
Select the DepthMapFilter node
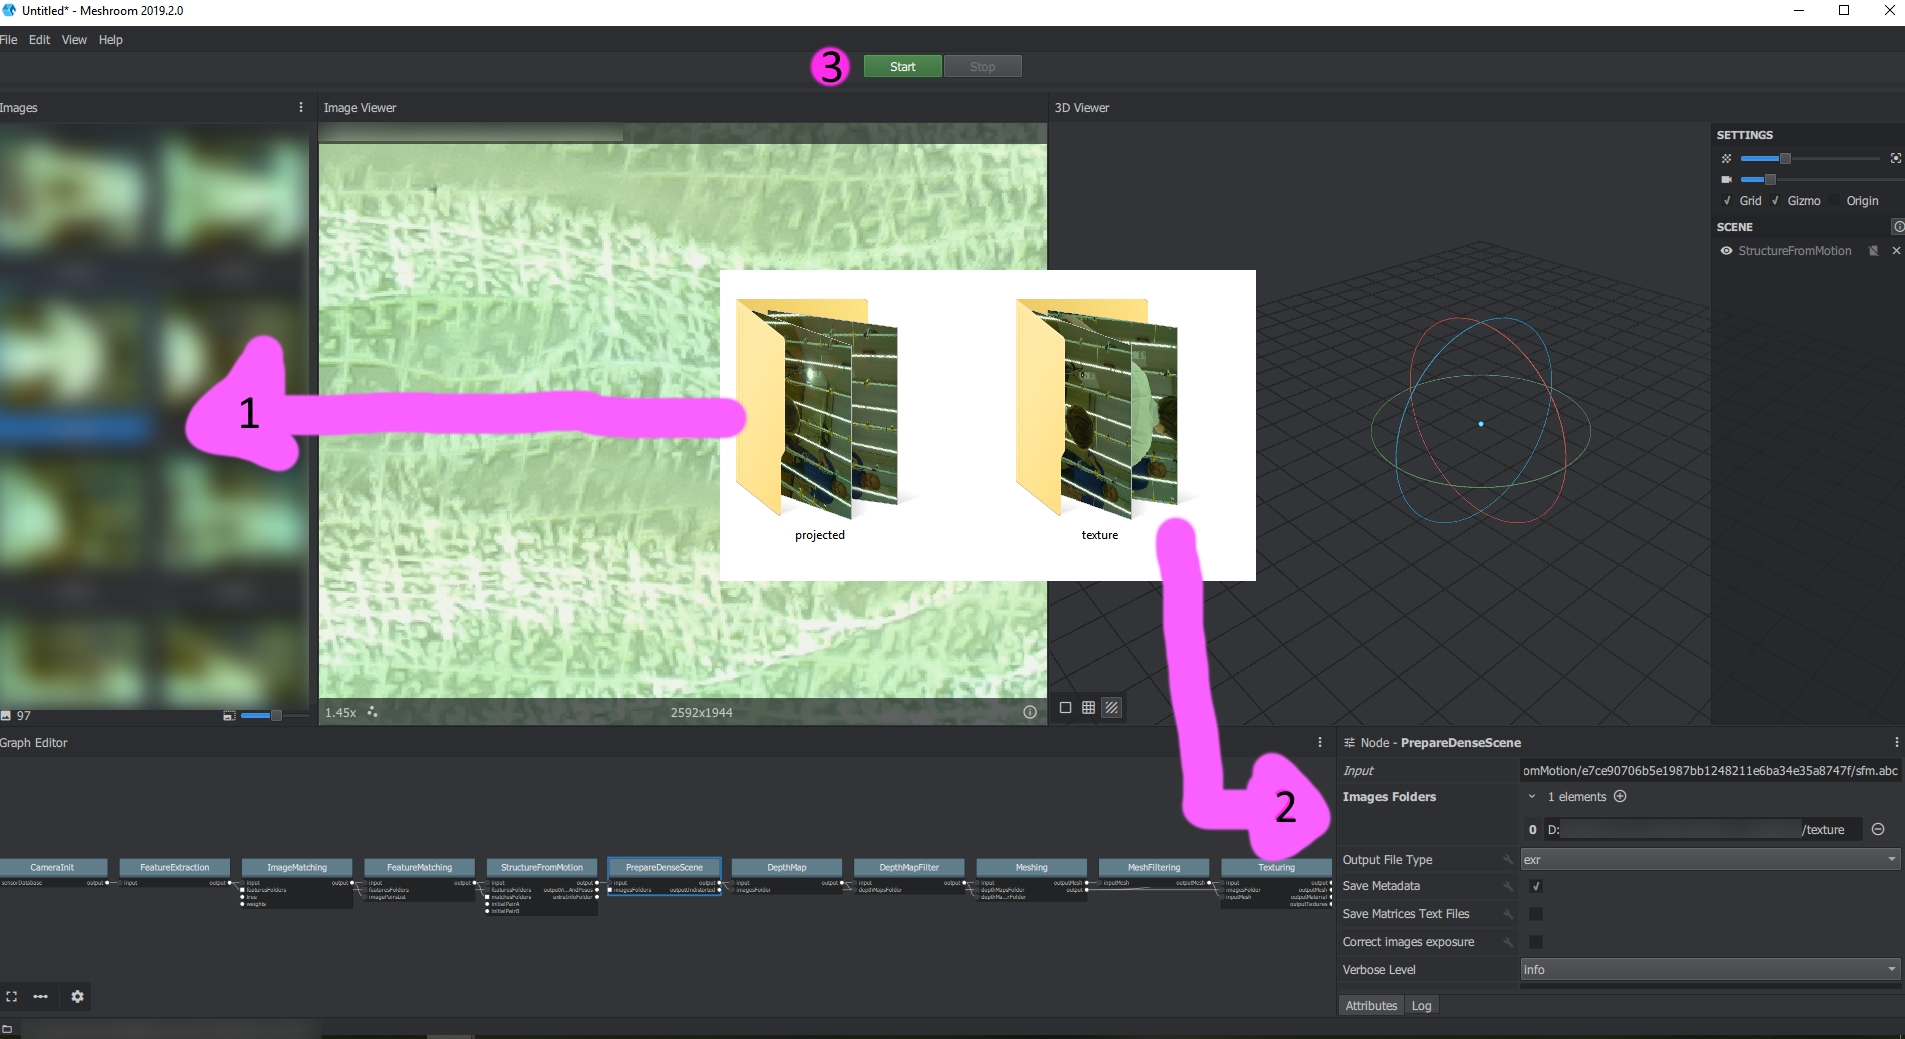point(909,867)
